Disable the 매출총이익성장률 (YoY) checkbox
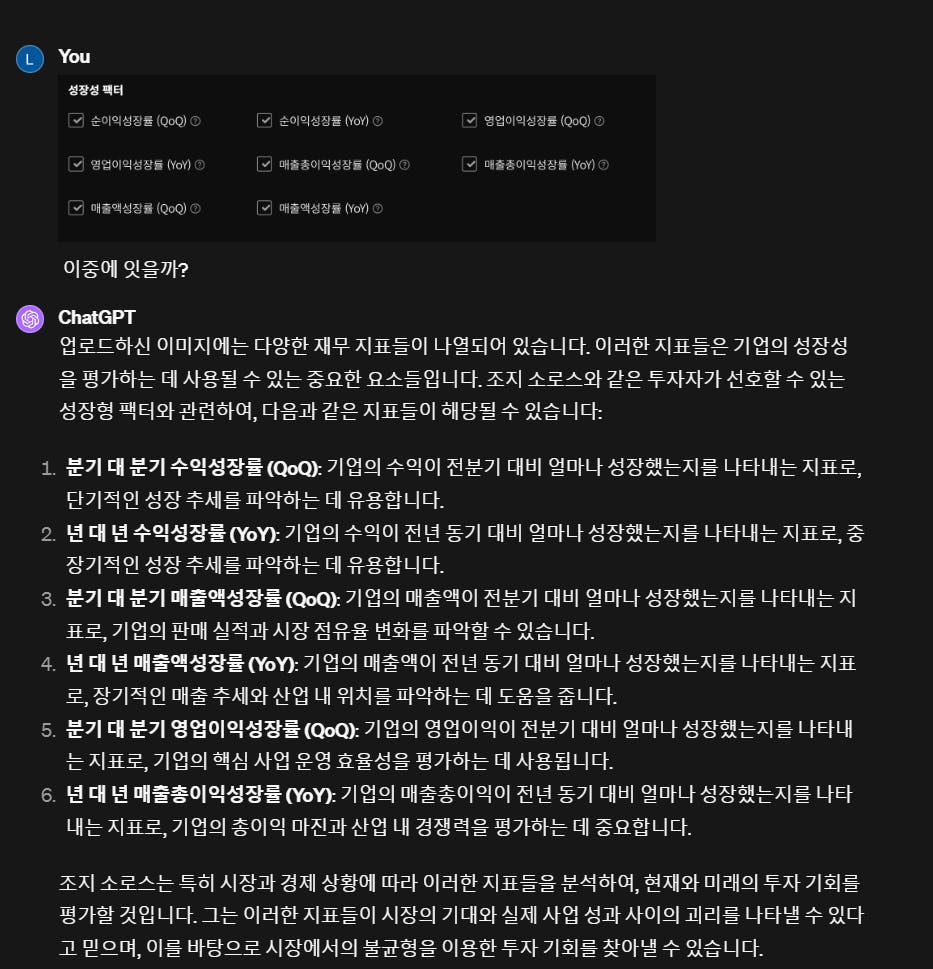The image size is (933, 969). (x=470, y=164)
